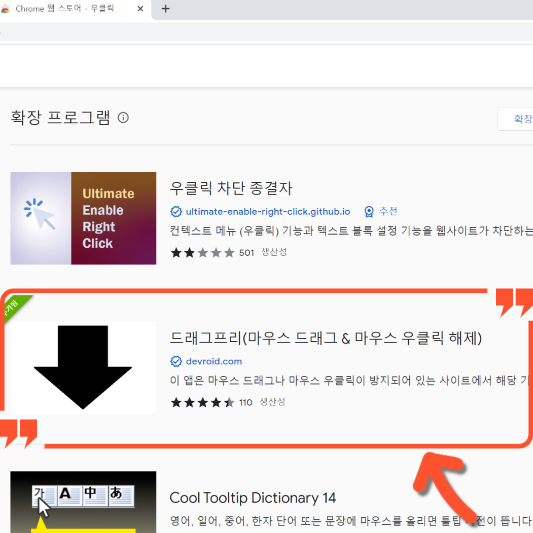Open the 우클릭 차단 종결자 extension title

[x=231, y=188]
